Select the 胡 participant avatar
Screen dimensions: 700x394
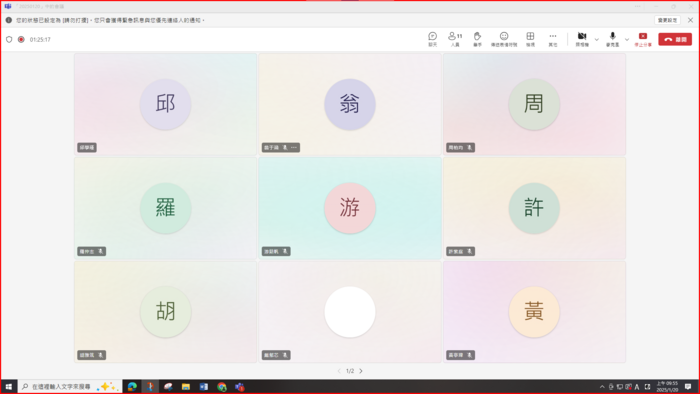[x=166, y=311]
